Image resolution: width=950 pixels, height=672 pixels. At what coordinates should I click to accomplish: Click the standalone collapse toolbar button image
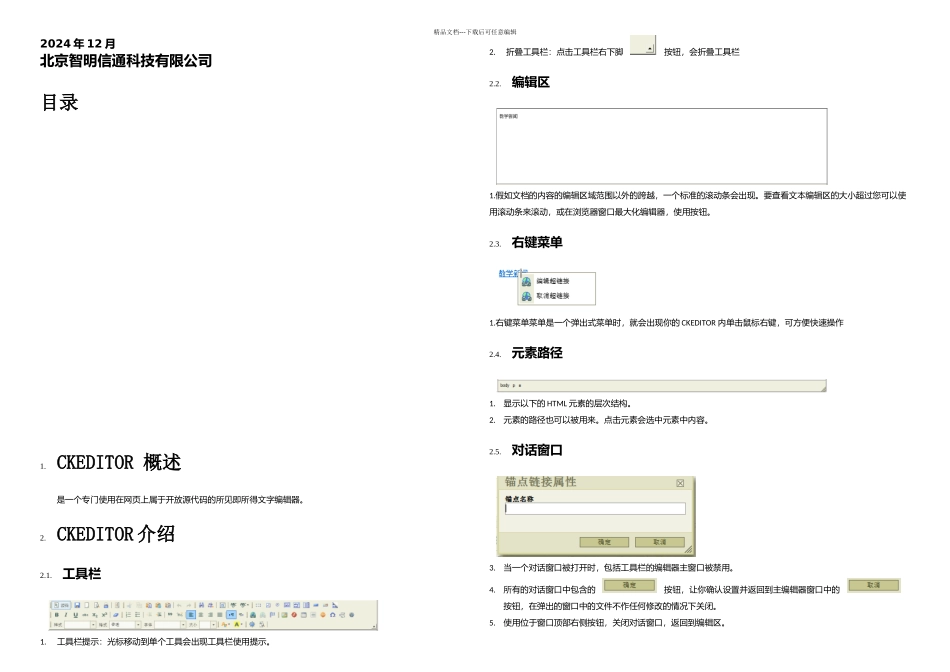pos(643,45)
